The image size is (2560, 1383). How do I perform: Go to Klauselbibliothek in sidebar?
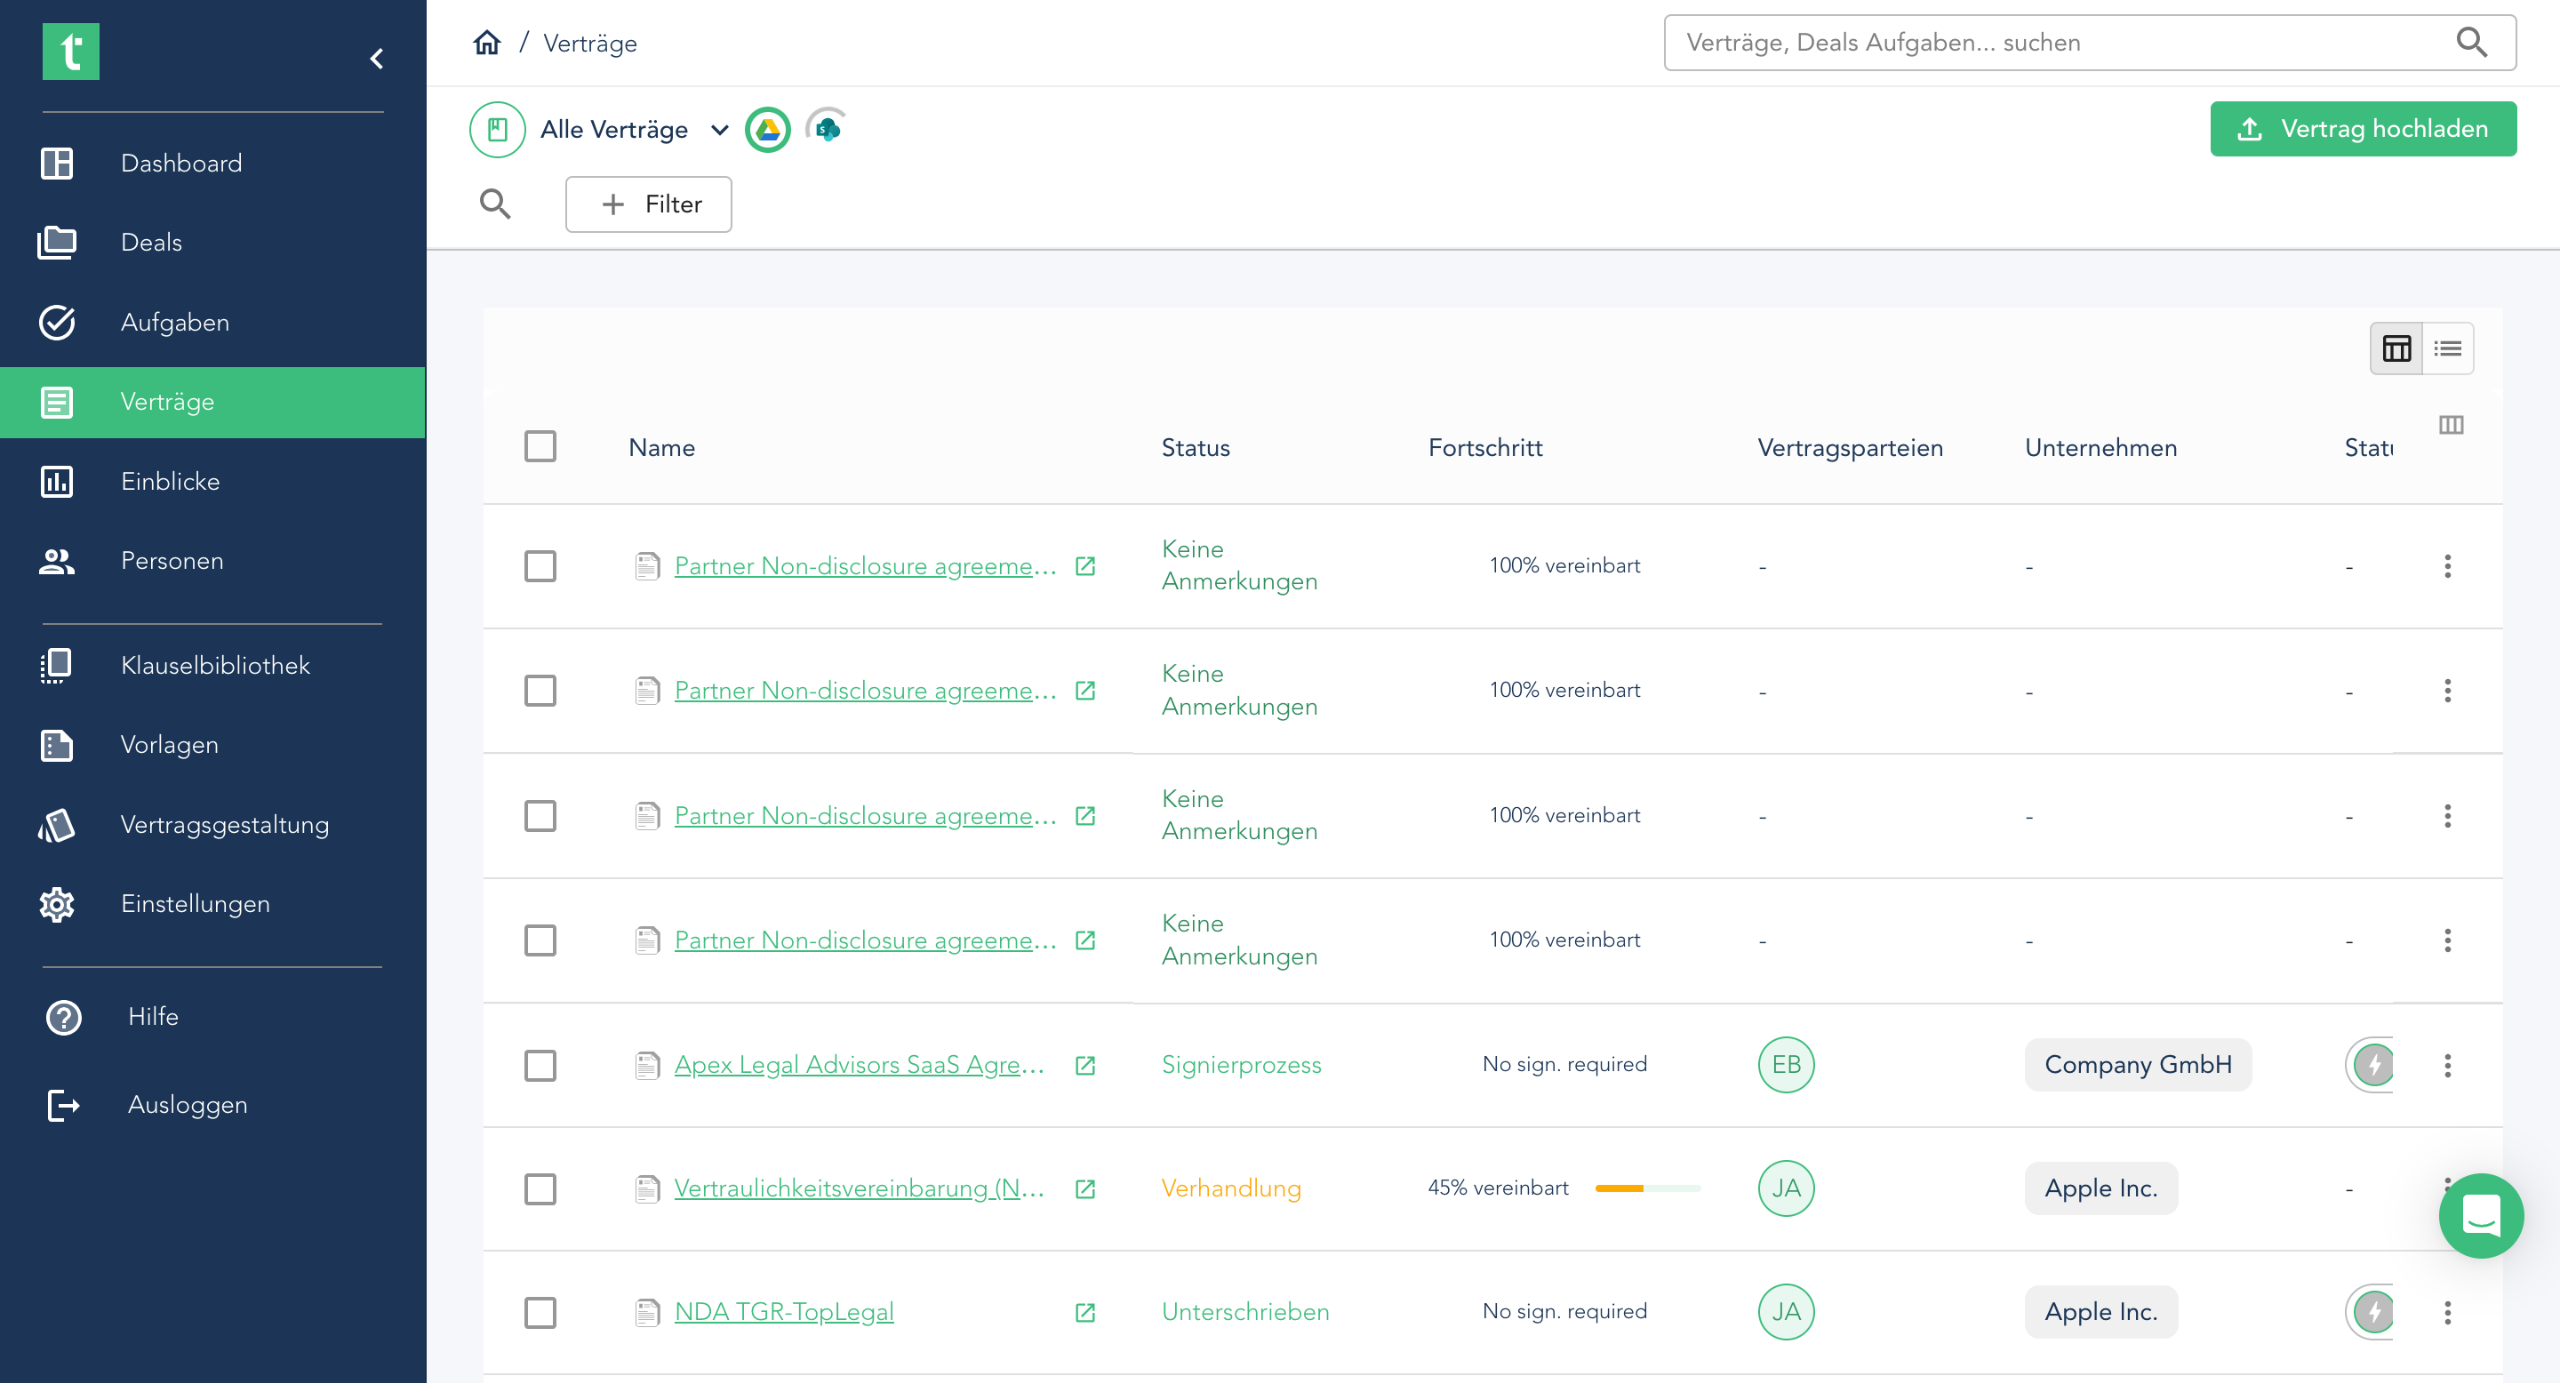pos(214,665)
